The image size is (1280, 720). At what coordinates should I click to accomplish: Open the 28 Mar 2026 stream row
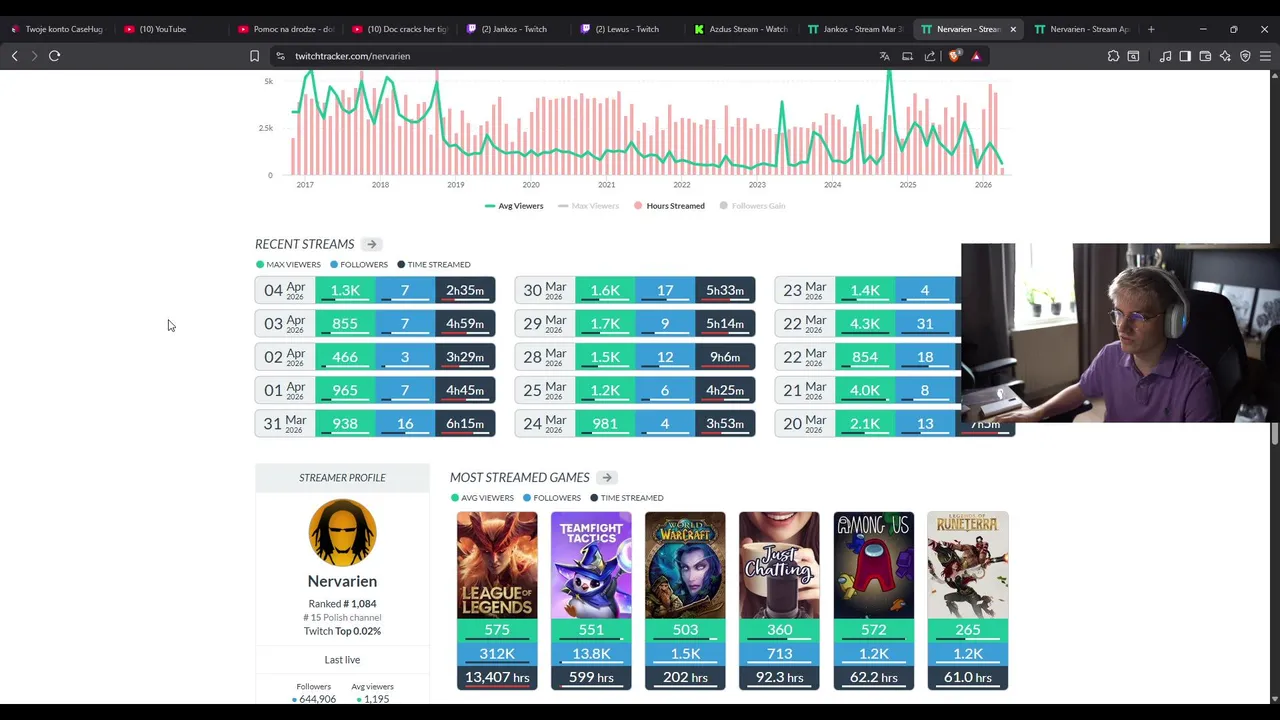635,357
